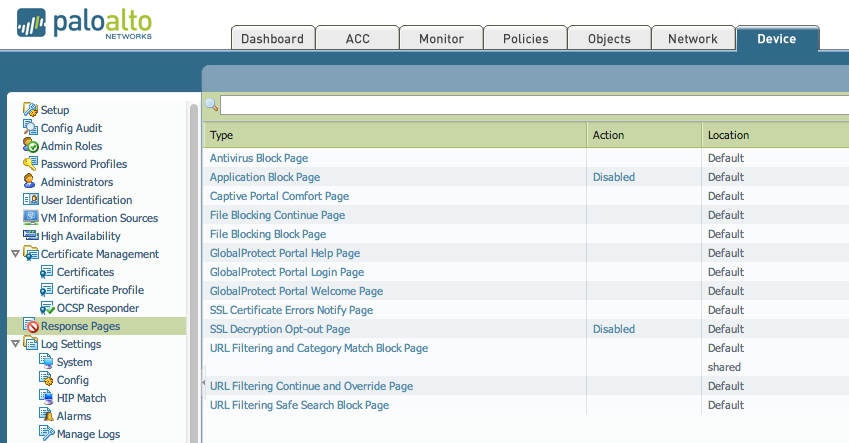This screenshot has height=443, width=849.
Task: Click the Config Audit icon
Action: pyautogui.click(x=30, y=128)
